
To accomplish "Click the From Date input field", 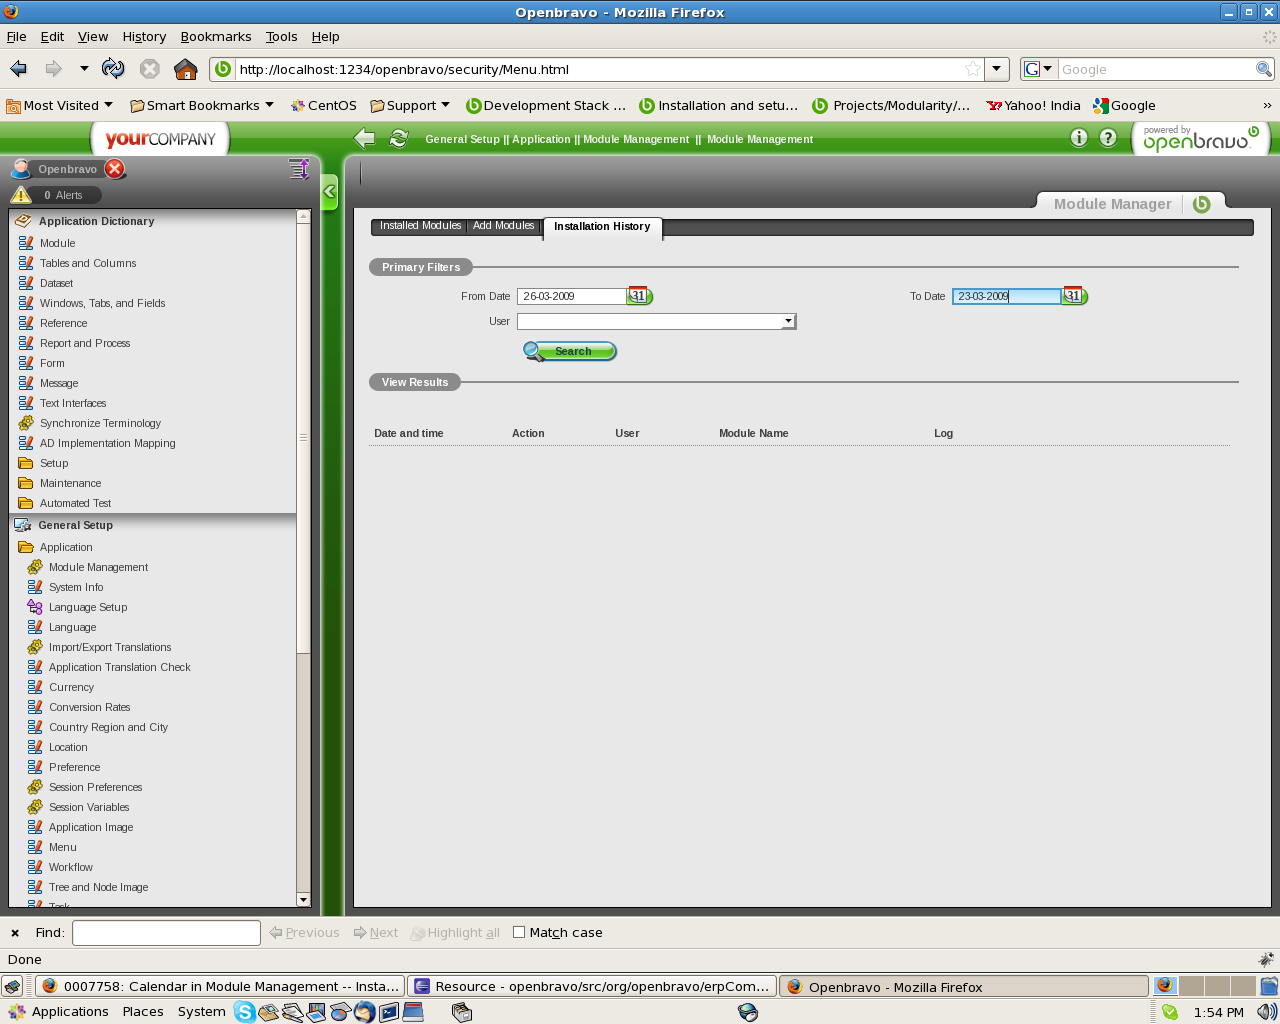I will pyautogui.click(x=571, y=296).
